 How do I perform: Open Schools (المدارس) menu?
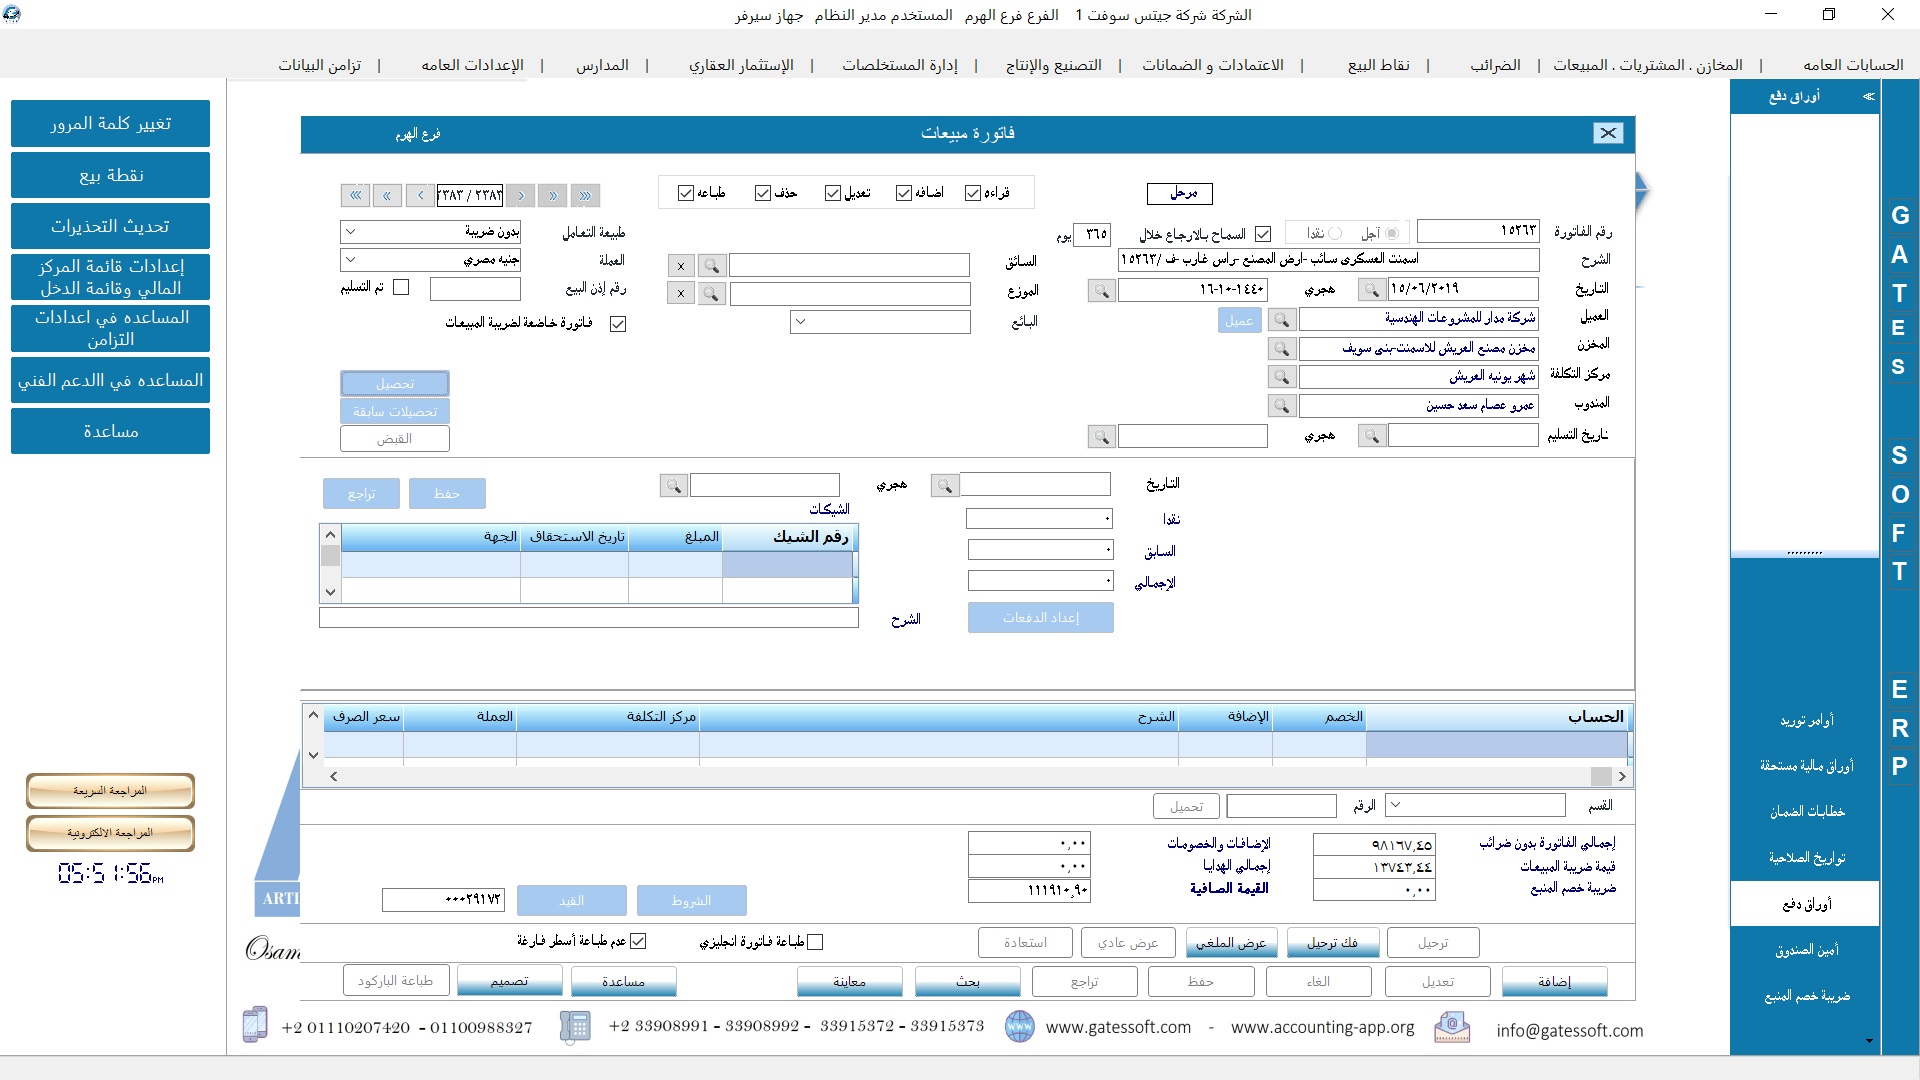click(x=602, y=65)
